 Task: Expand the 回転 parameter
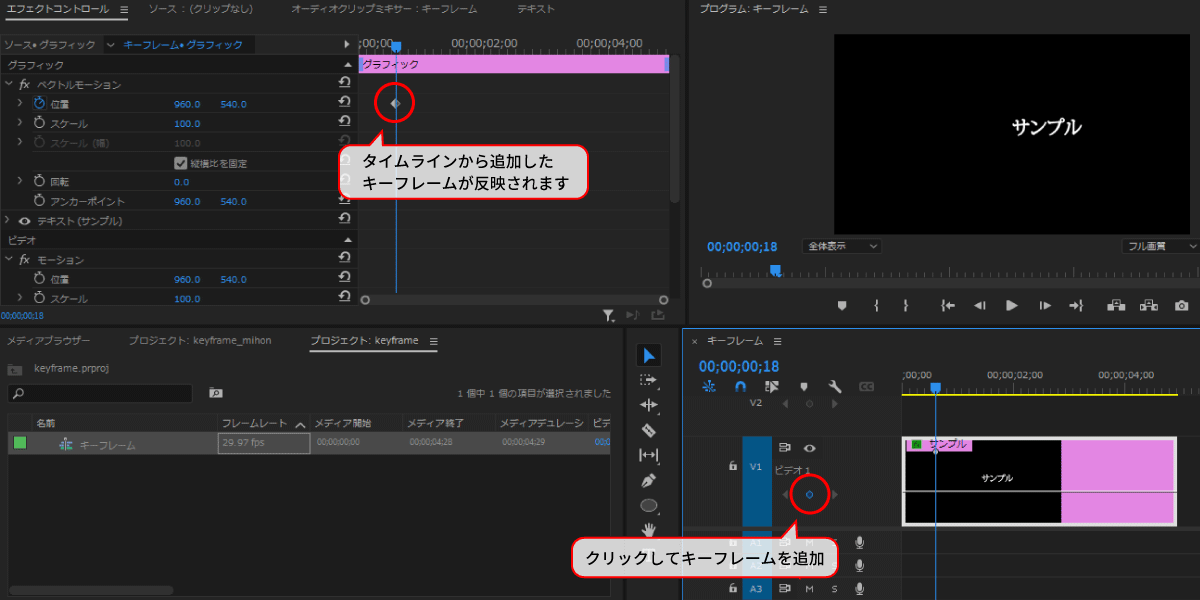20,182
